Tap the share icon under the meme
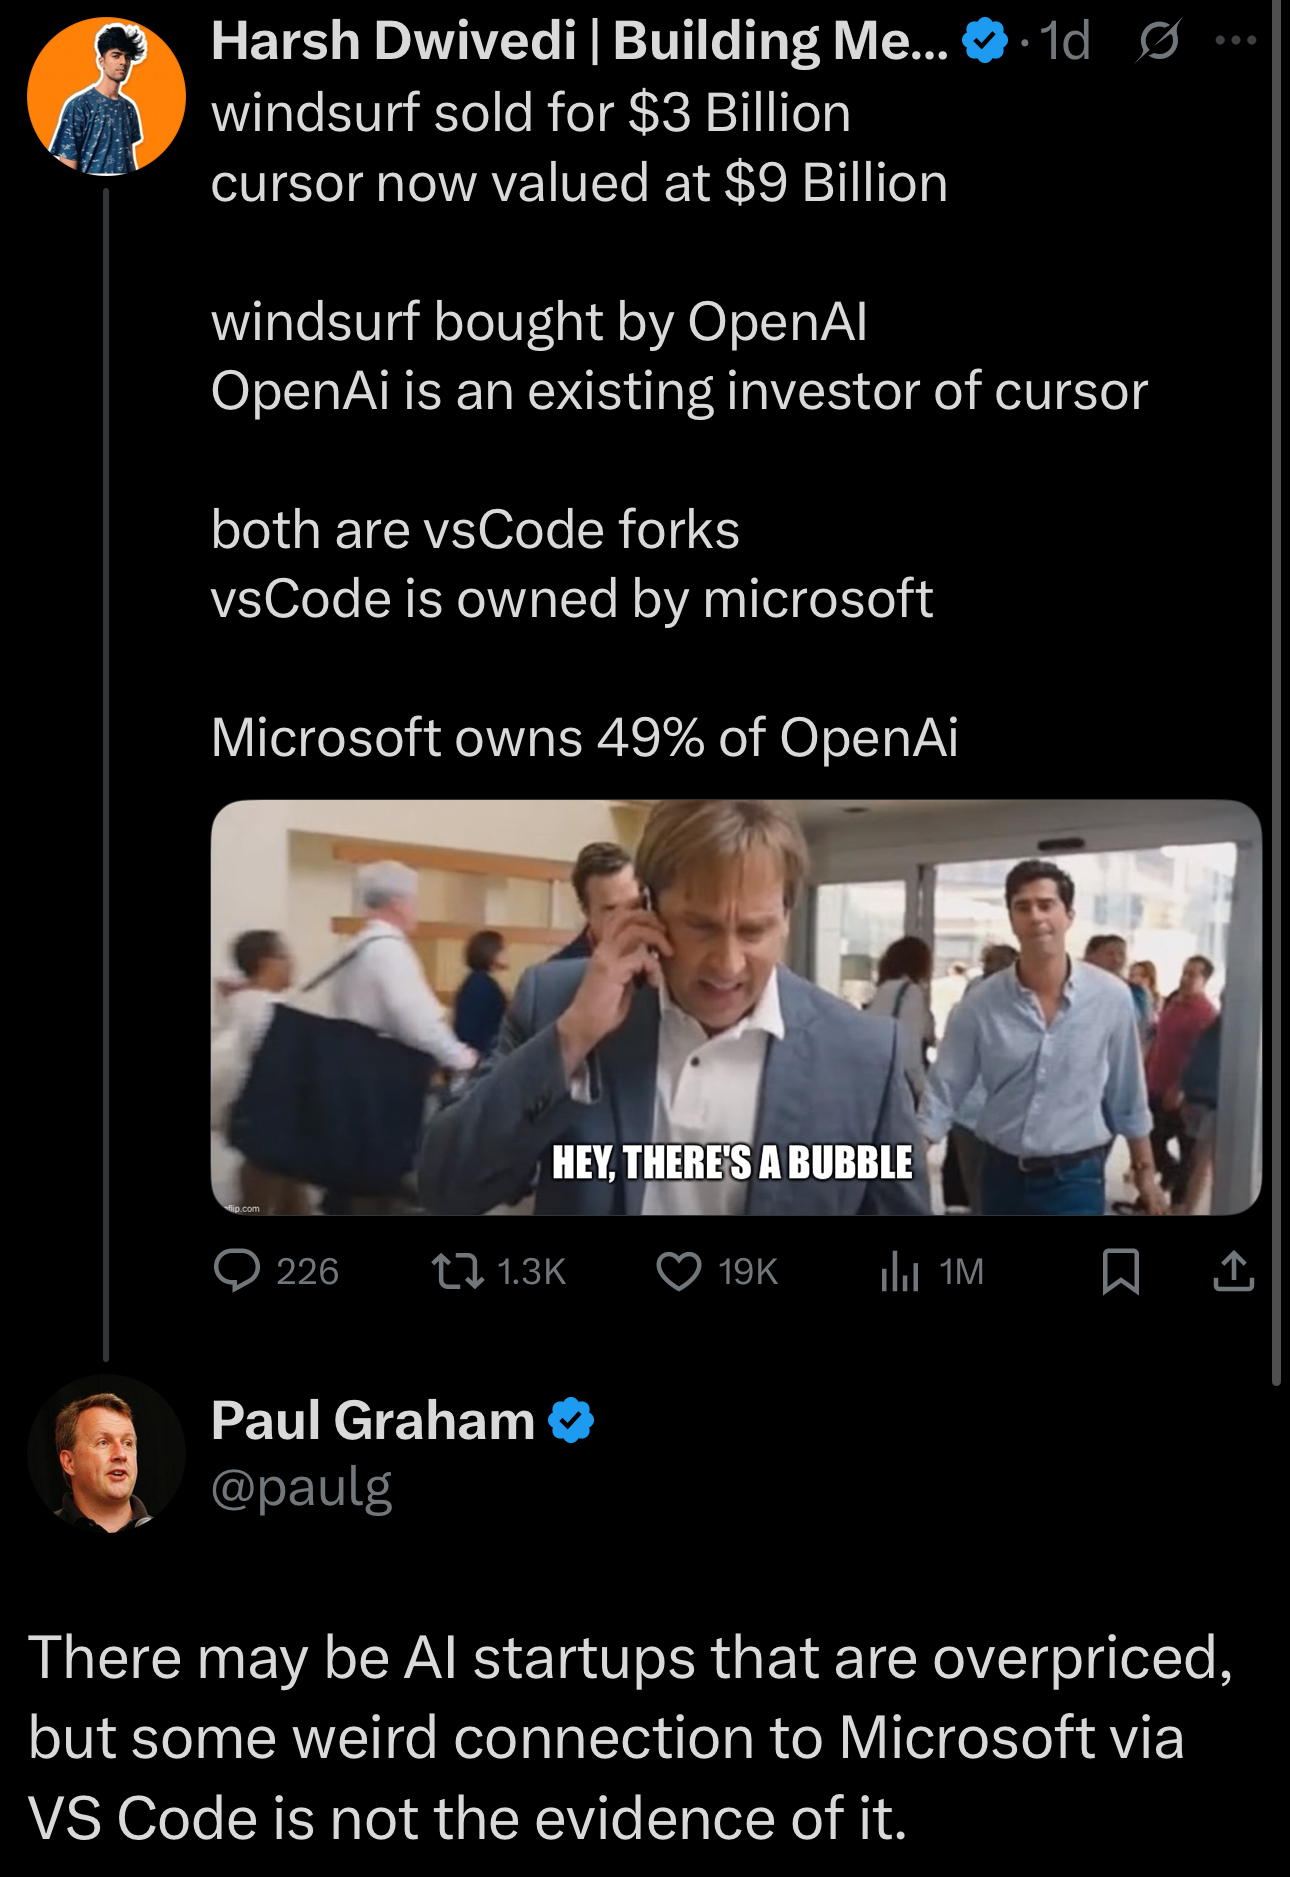The image size is (1290, 1877). pos(1233,1271)
